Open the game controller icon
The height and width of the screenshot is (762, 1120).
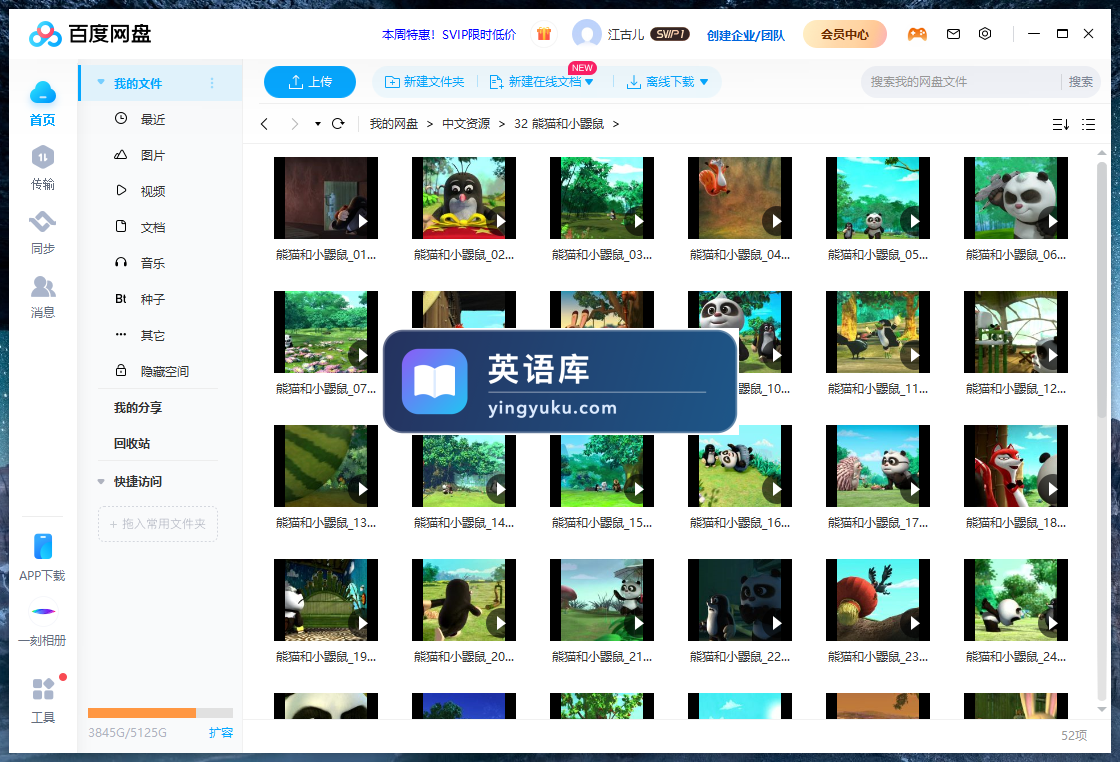click(x=917, y=34)
